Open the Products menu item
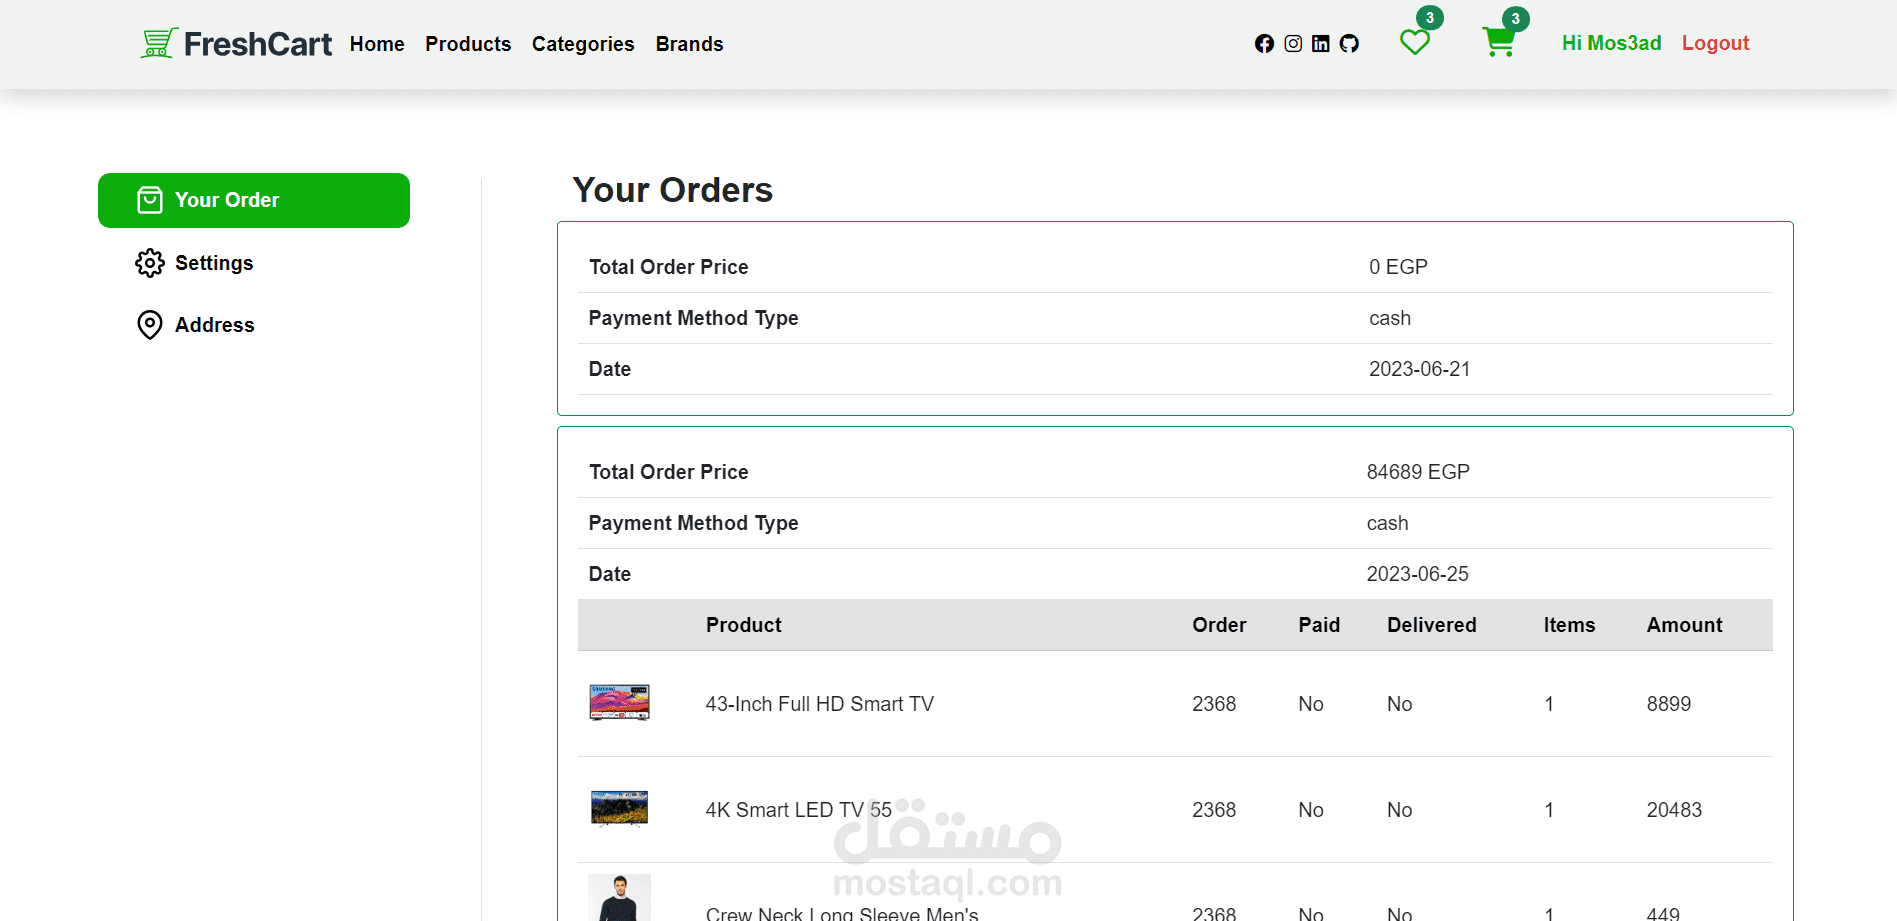Image resolution: width=1897 pixels, height=921 pixels. (468, 44)
